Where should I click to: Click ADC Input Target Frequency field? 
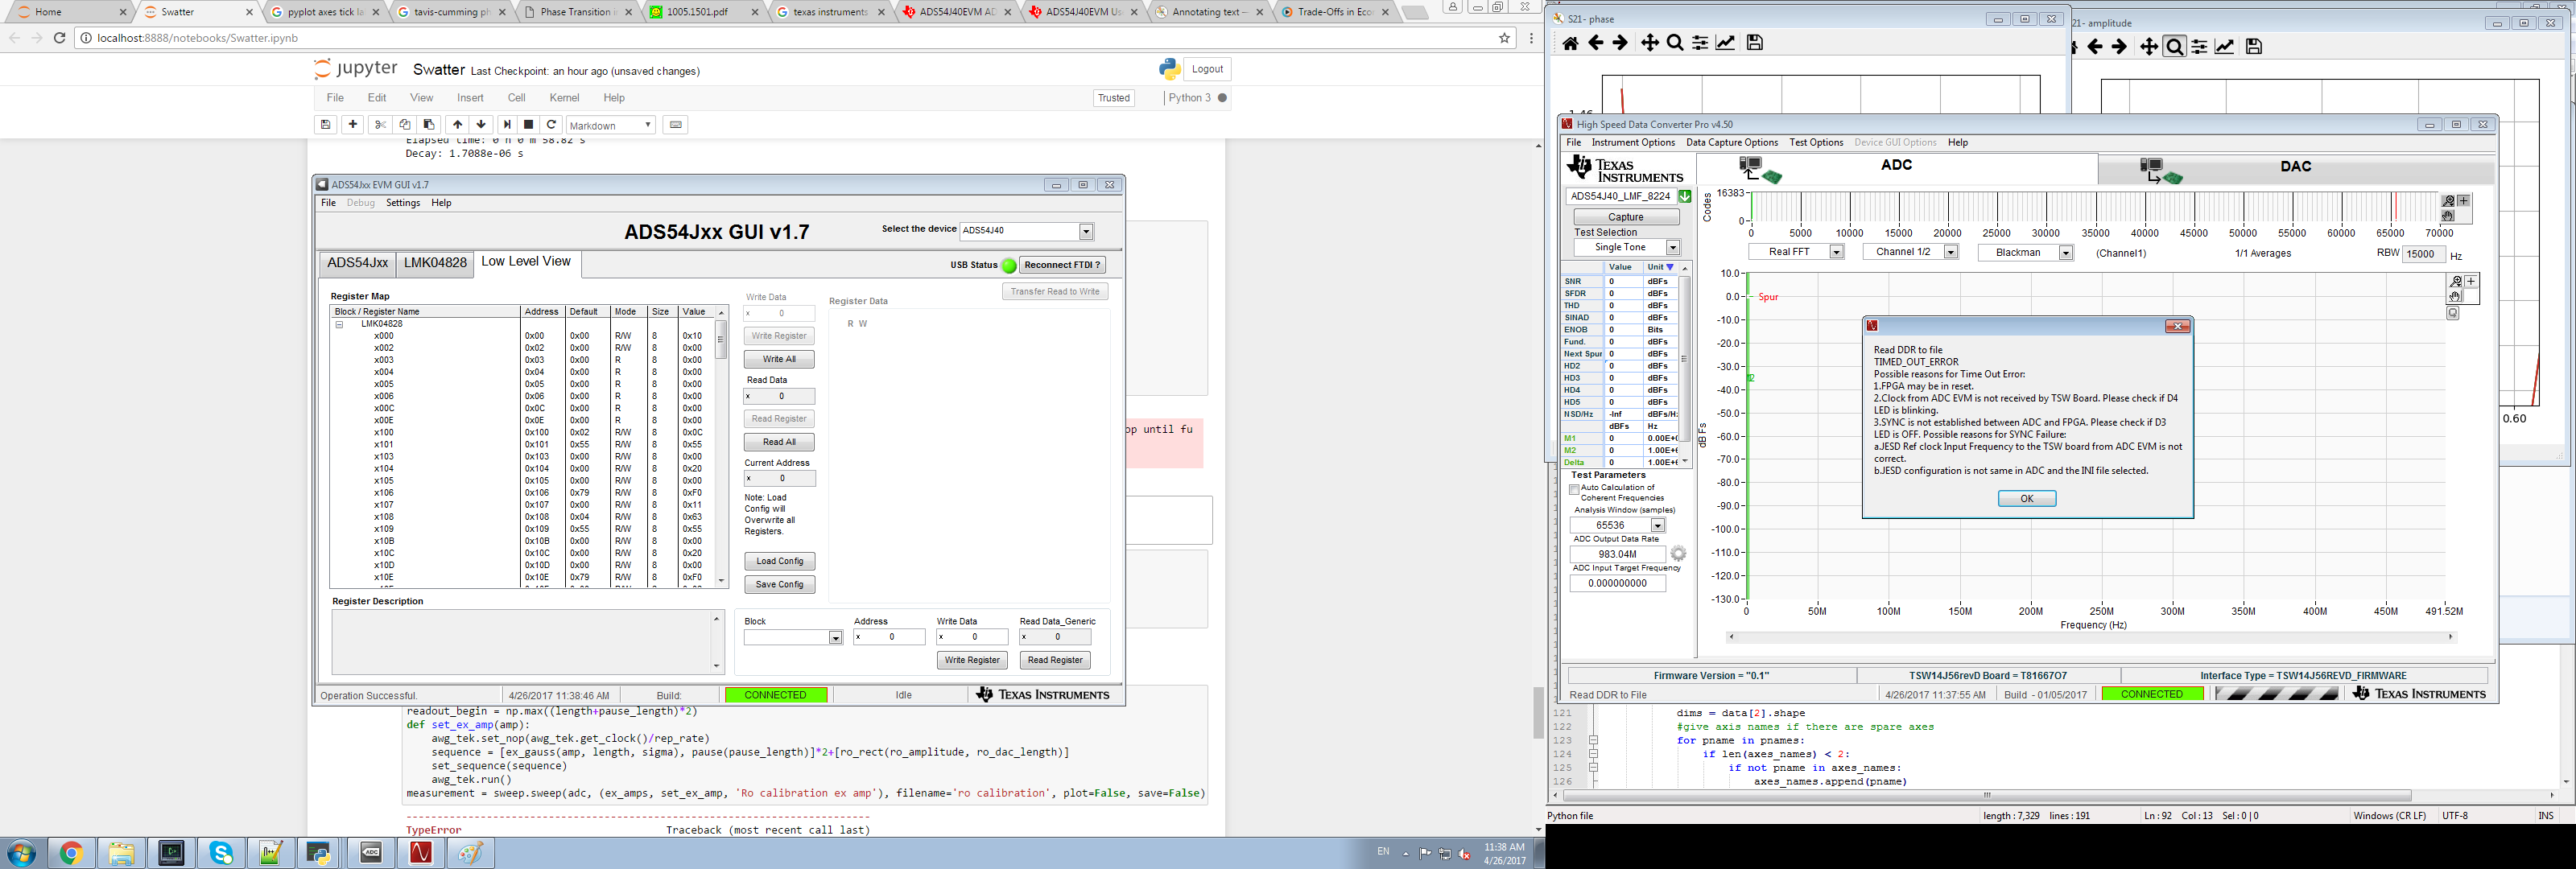point(1617,583)
